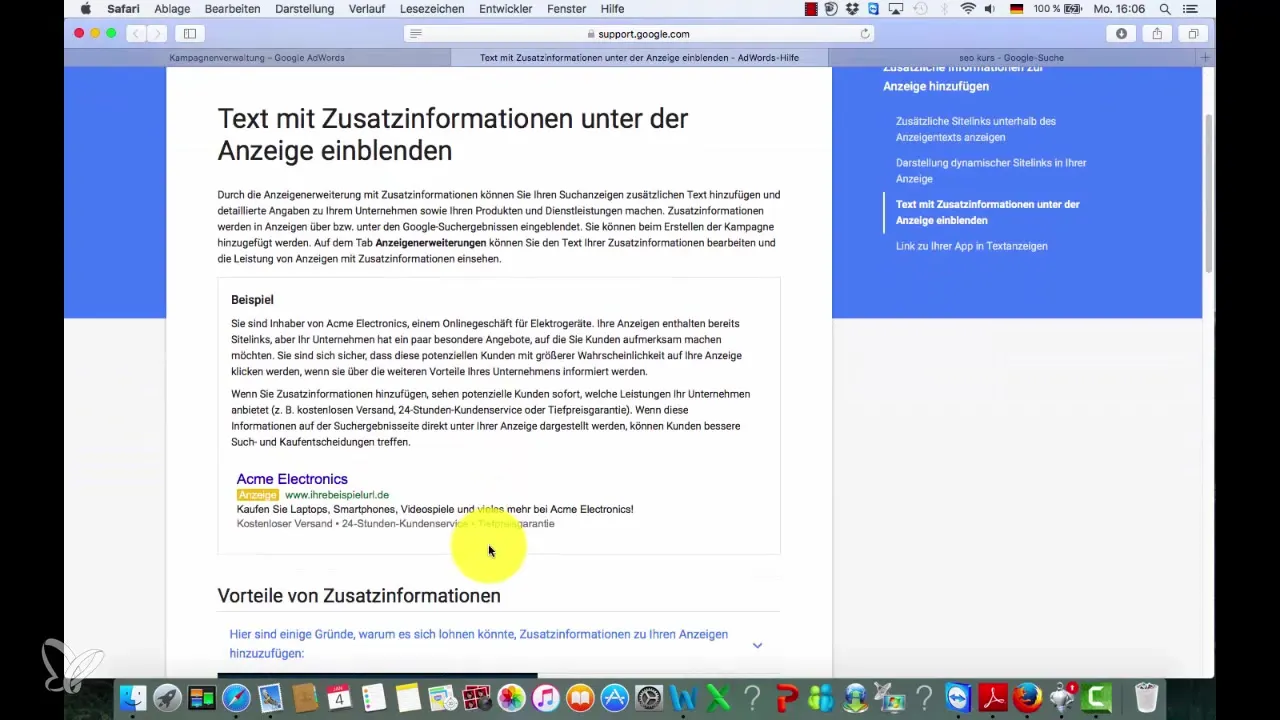Open Launchpad from the Dock
The image size is (1280, 720).
(x=167, y=697)
